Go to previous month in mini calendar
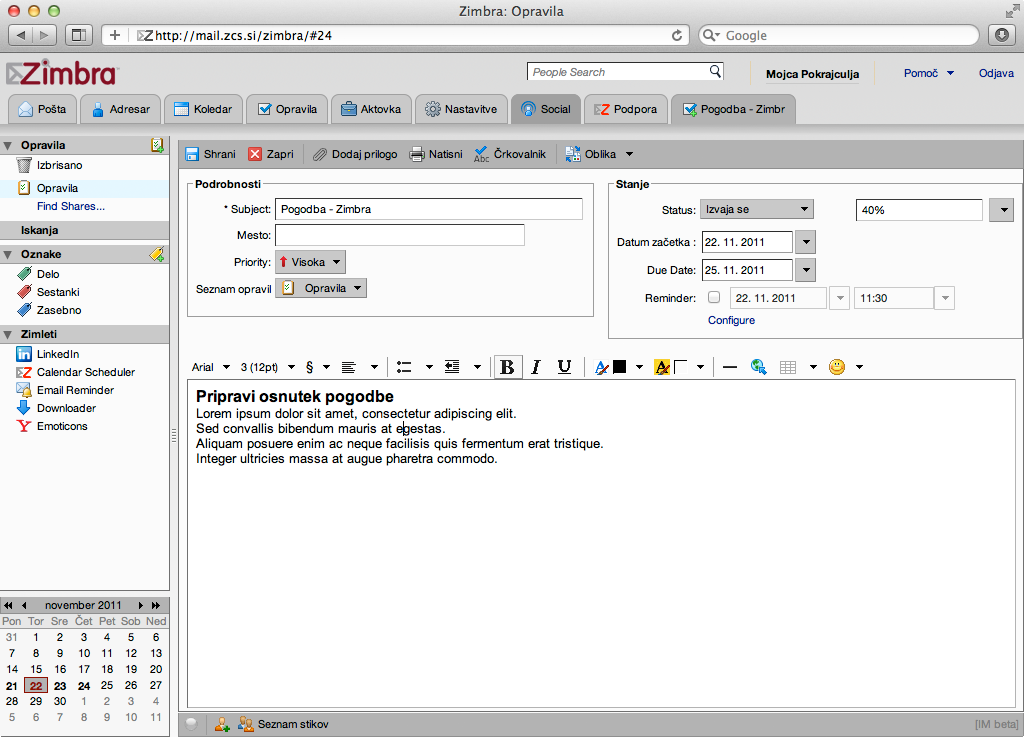This screenshot has width=1024, height=737. pos(24,605)
